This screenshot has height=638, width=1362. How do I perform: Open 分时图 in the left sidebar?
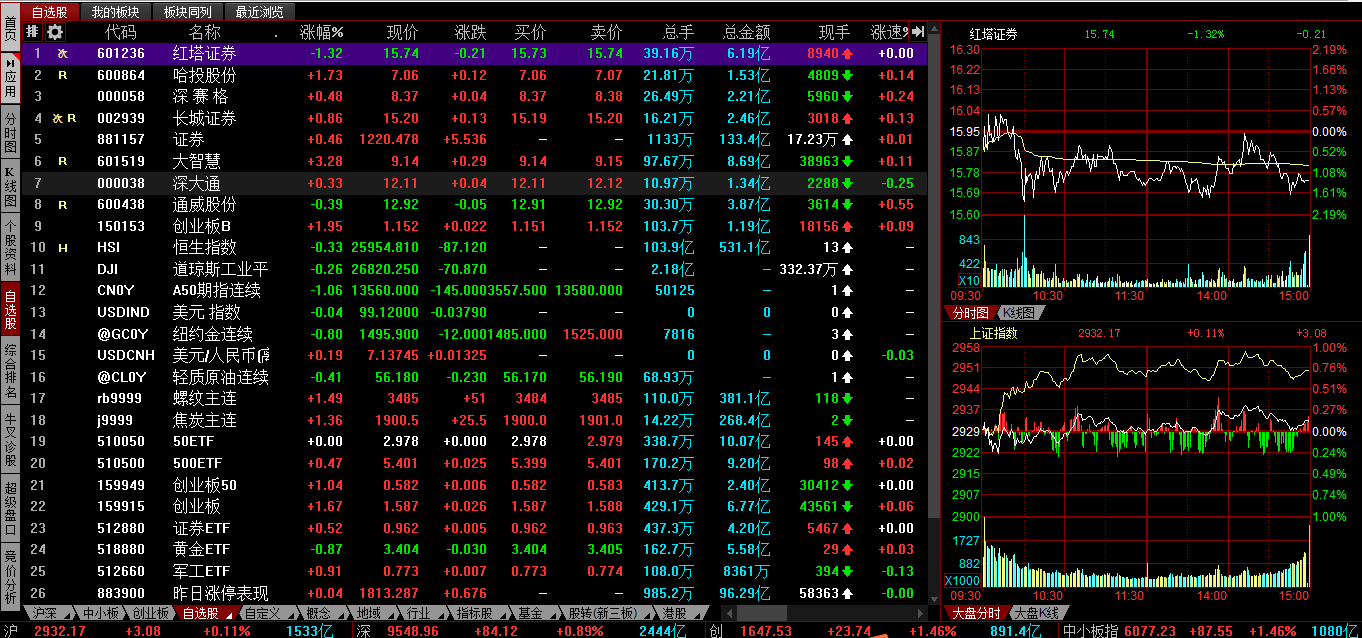pyautogui.click(x=10, y=133)
